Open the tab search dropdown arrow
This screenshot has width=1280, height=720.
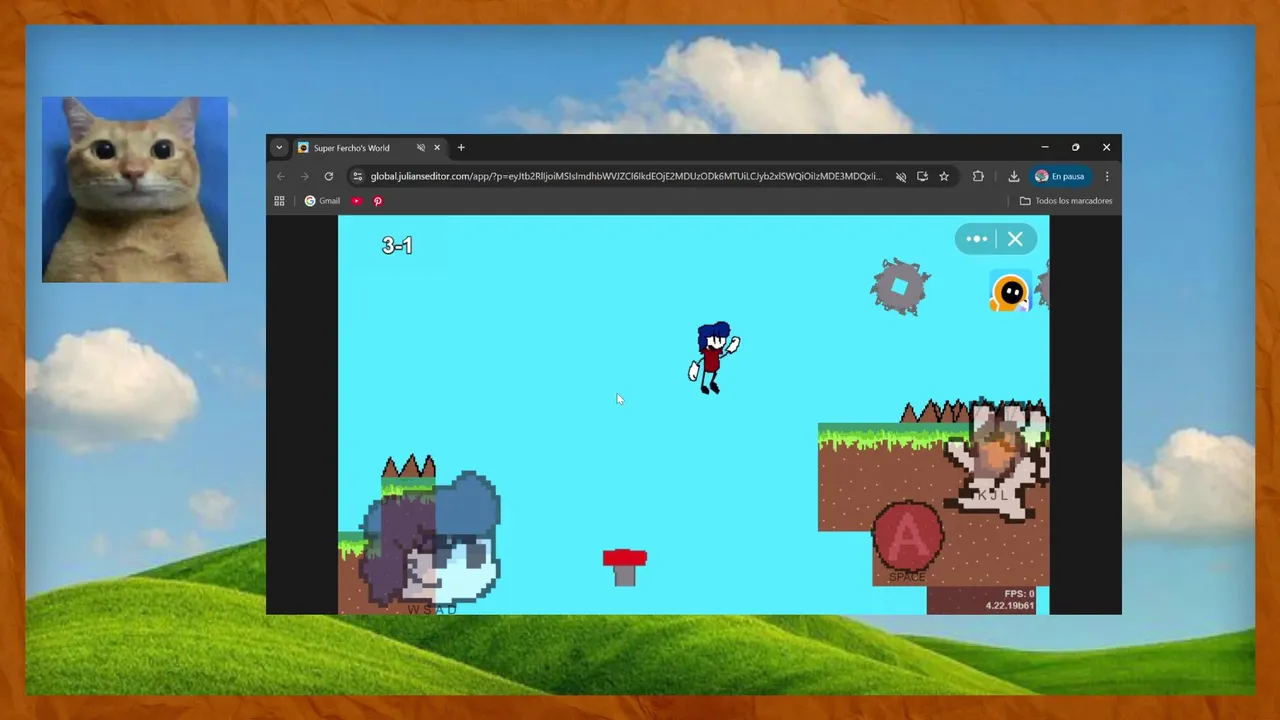[x=279, y=148]
